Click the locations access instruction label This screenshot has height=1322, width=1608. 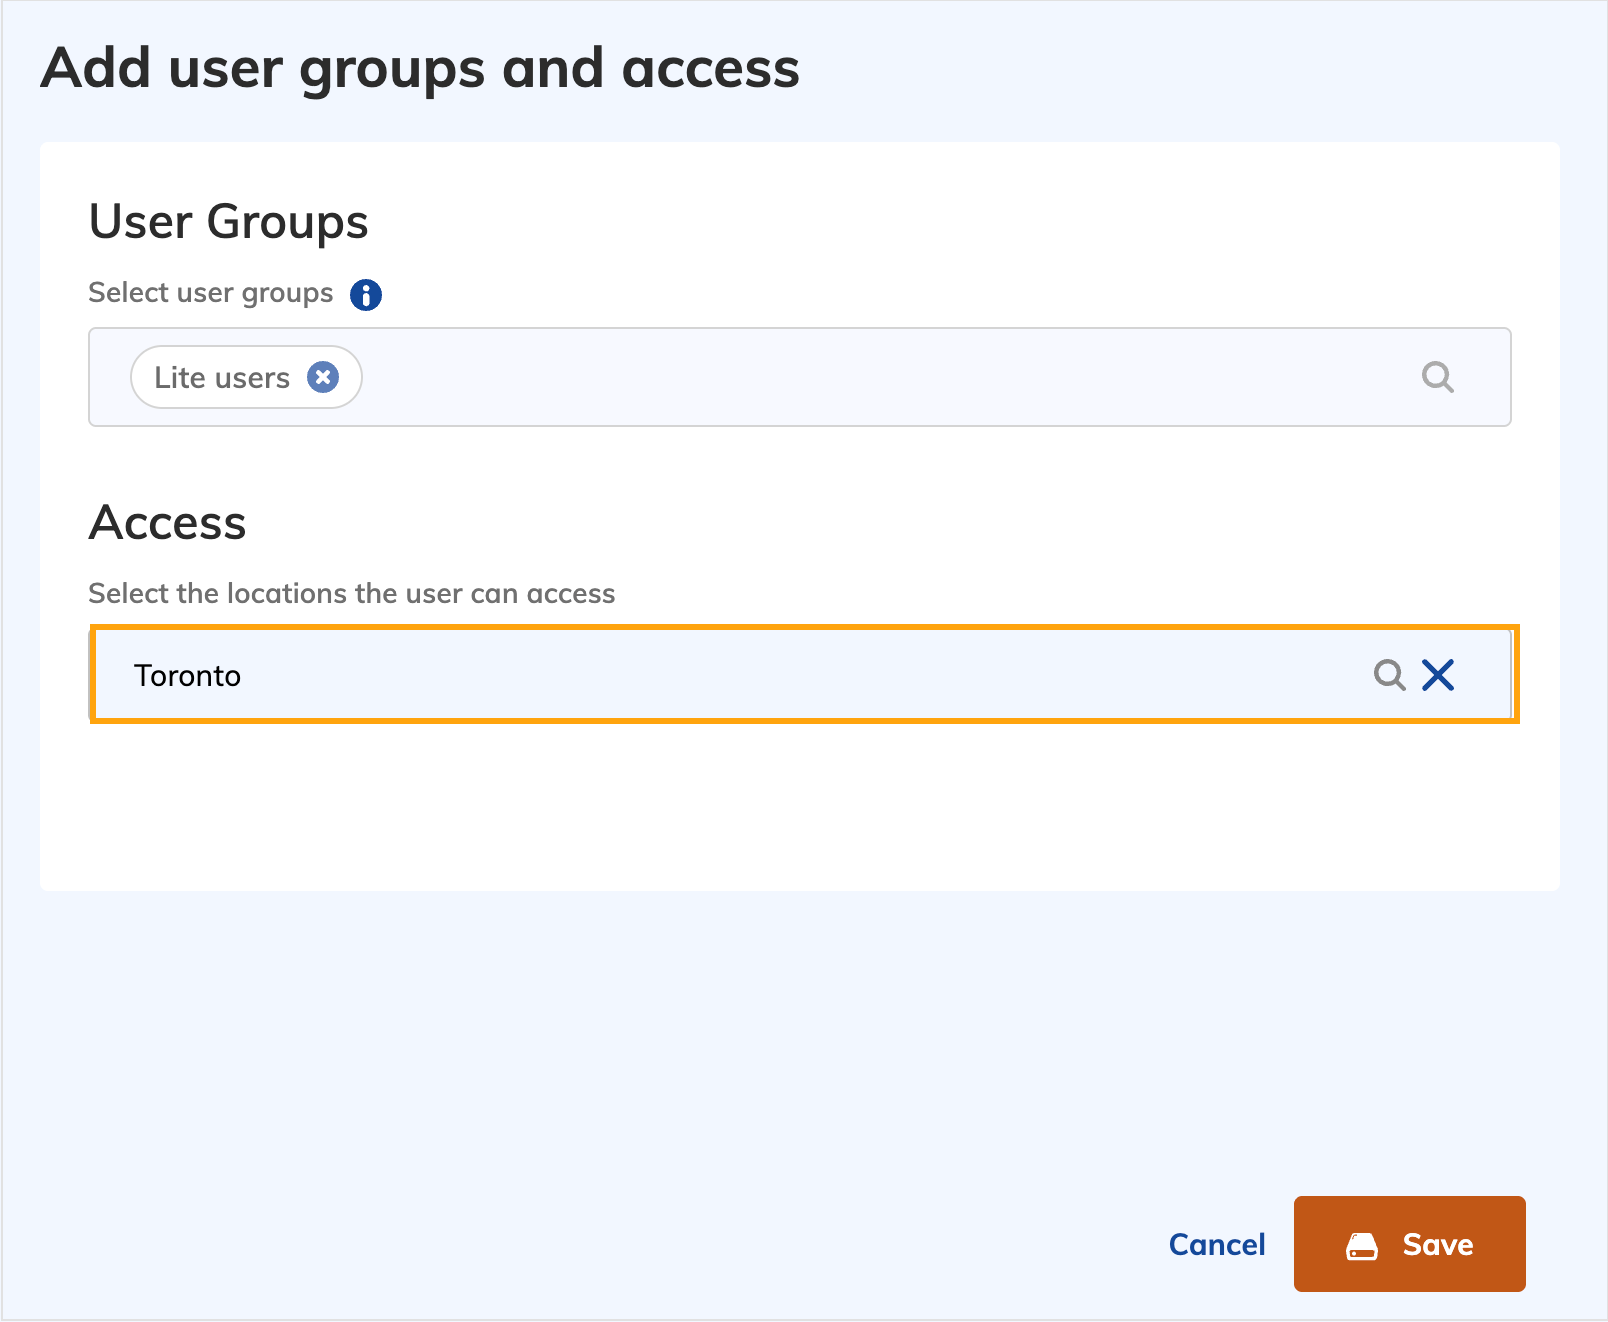(x=351, y=594)
